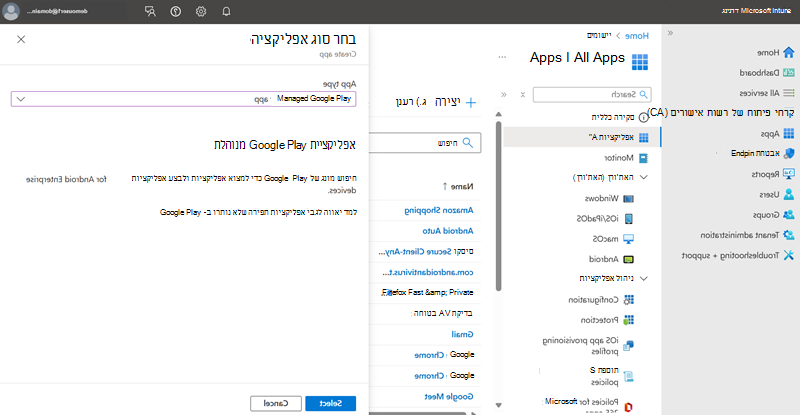Click the Refresh toolbar button
This screenshot has width=800, height=415.
412,102
